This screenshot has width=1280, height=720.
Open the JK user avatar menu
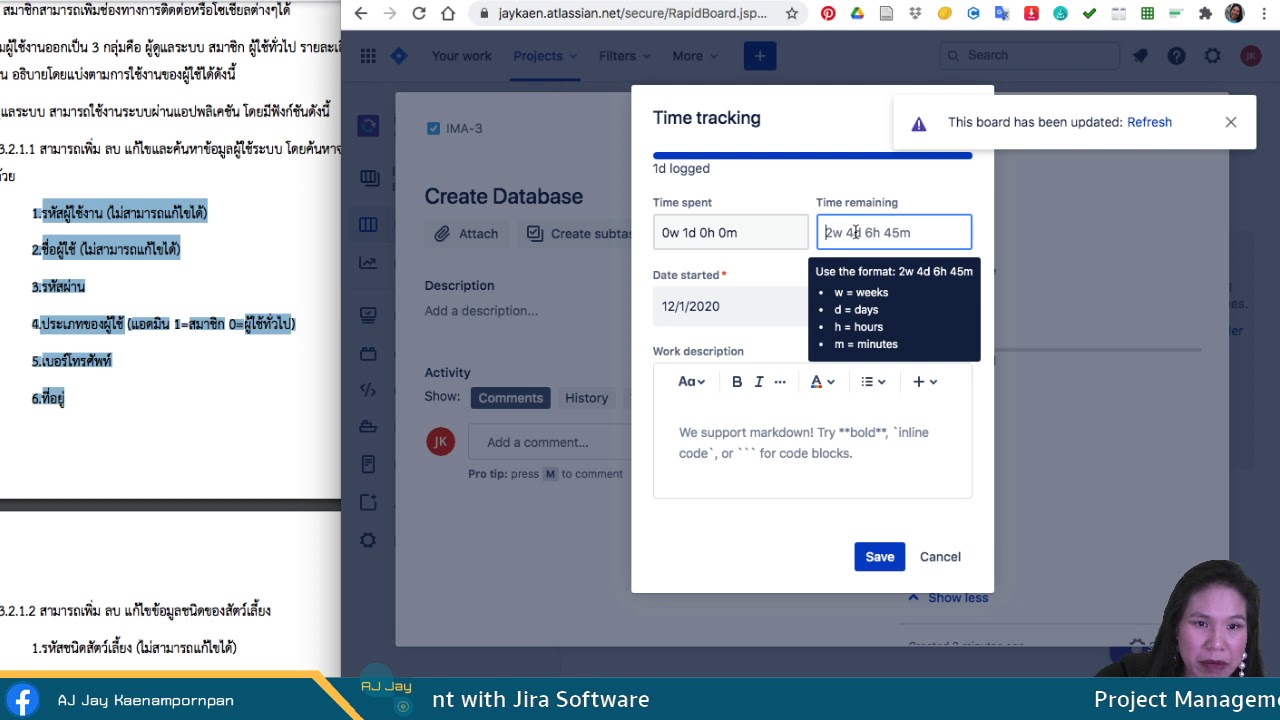[1251, 56]
